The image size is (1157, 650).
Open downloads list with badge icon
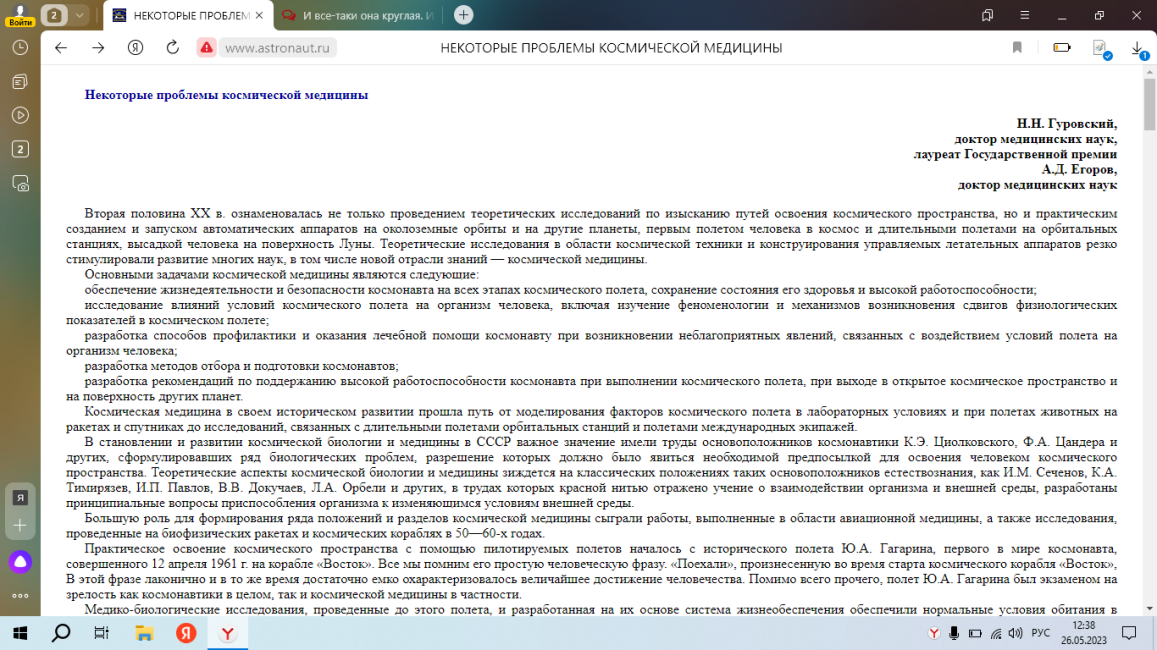coord(1137,47)
